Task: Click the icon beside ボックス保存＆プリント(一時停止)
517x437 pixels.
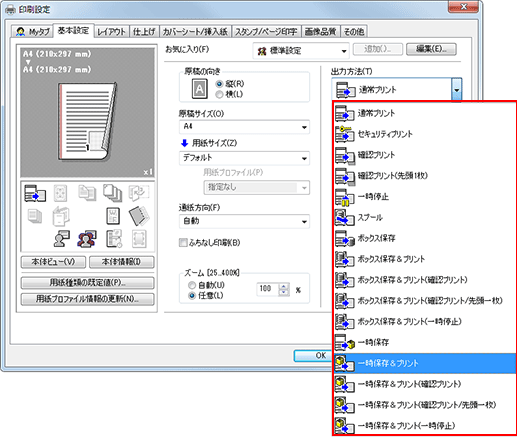Action: 344,322
